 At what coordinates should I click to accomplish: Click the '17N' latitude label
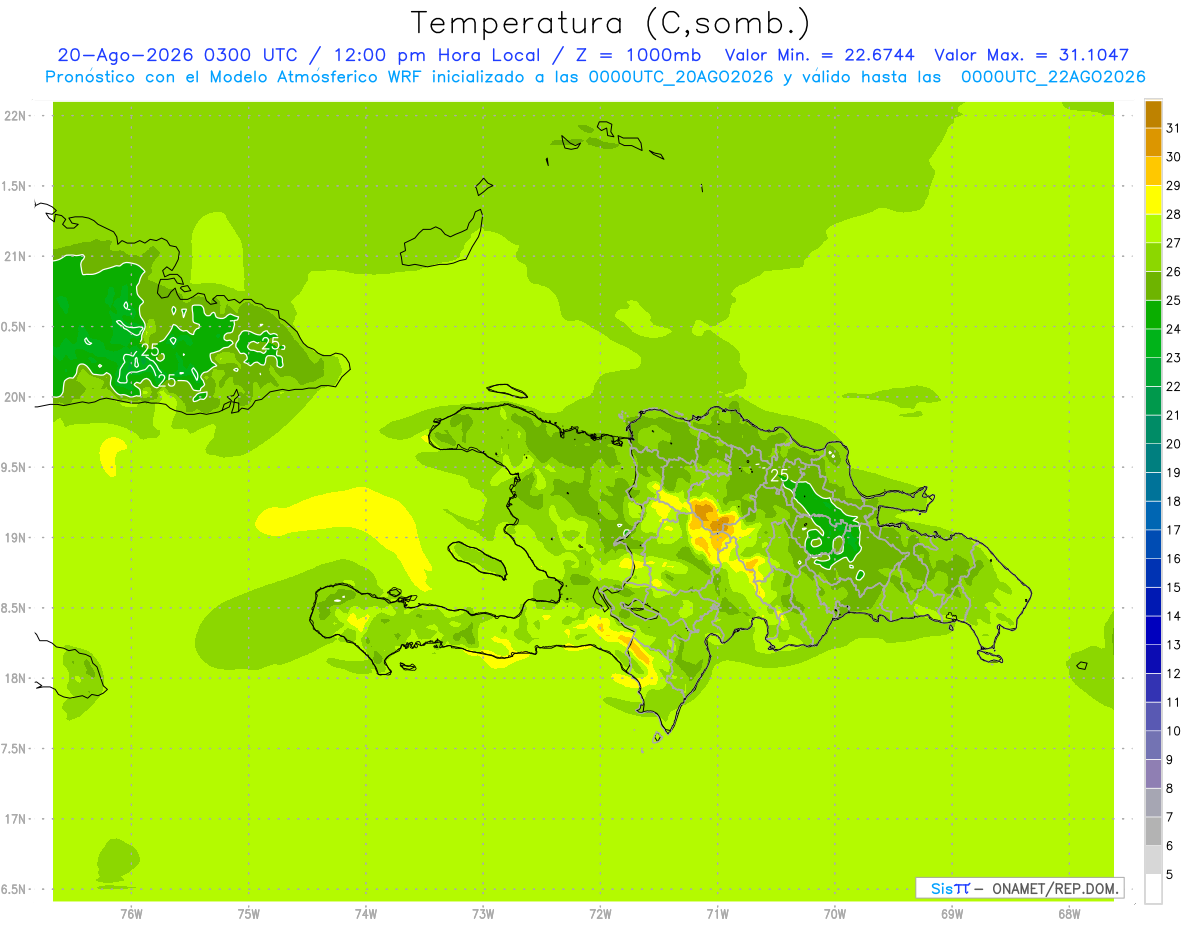click(x=16, y=819)
